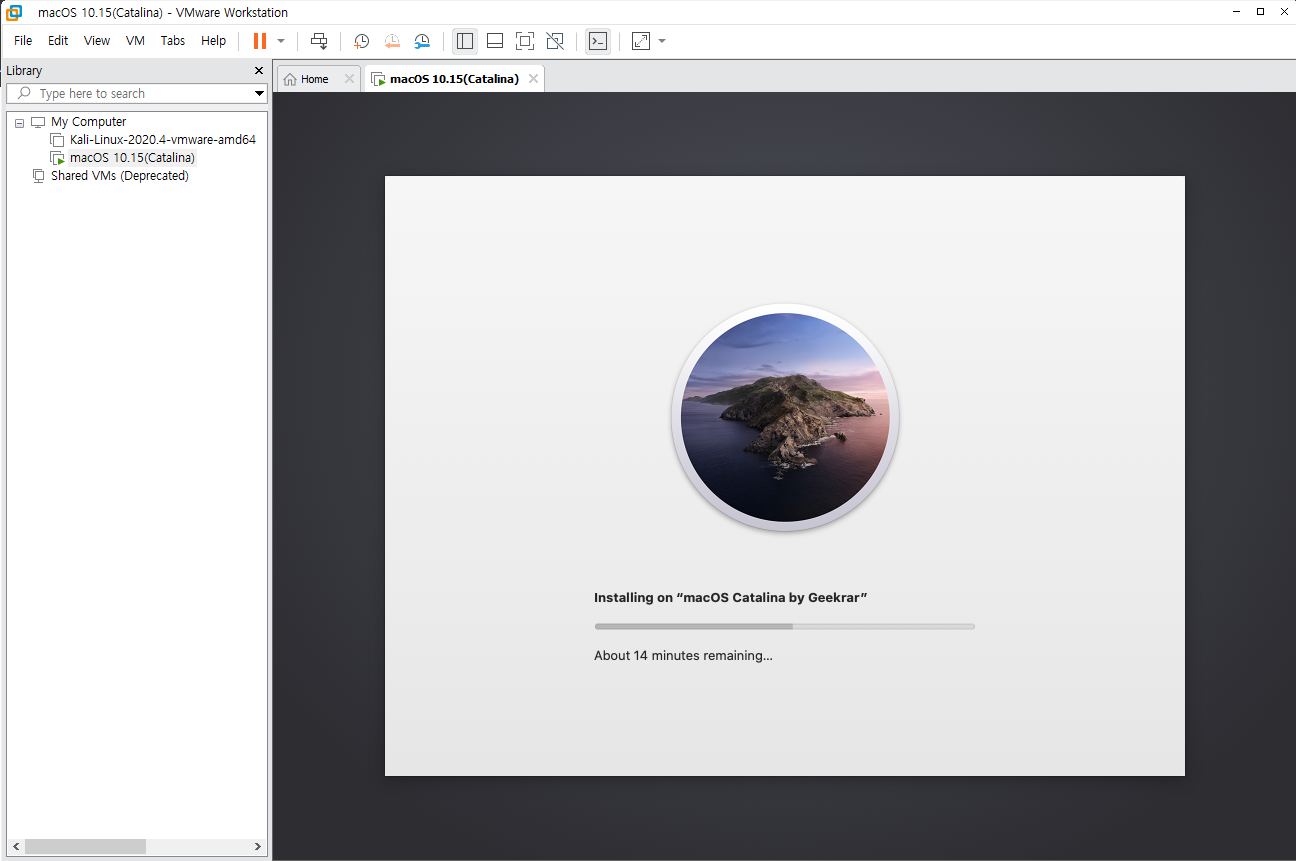The width and height of the screenshot is (1296, 861).
Task: Open the power options dropdown beside Pause
Action: coord(281,41)
